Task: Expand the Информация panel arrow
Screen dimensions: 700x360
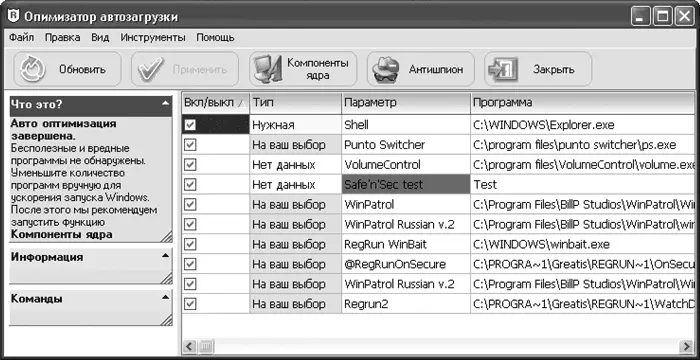Action: (166, 256)
